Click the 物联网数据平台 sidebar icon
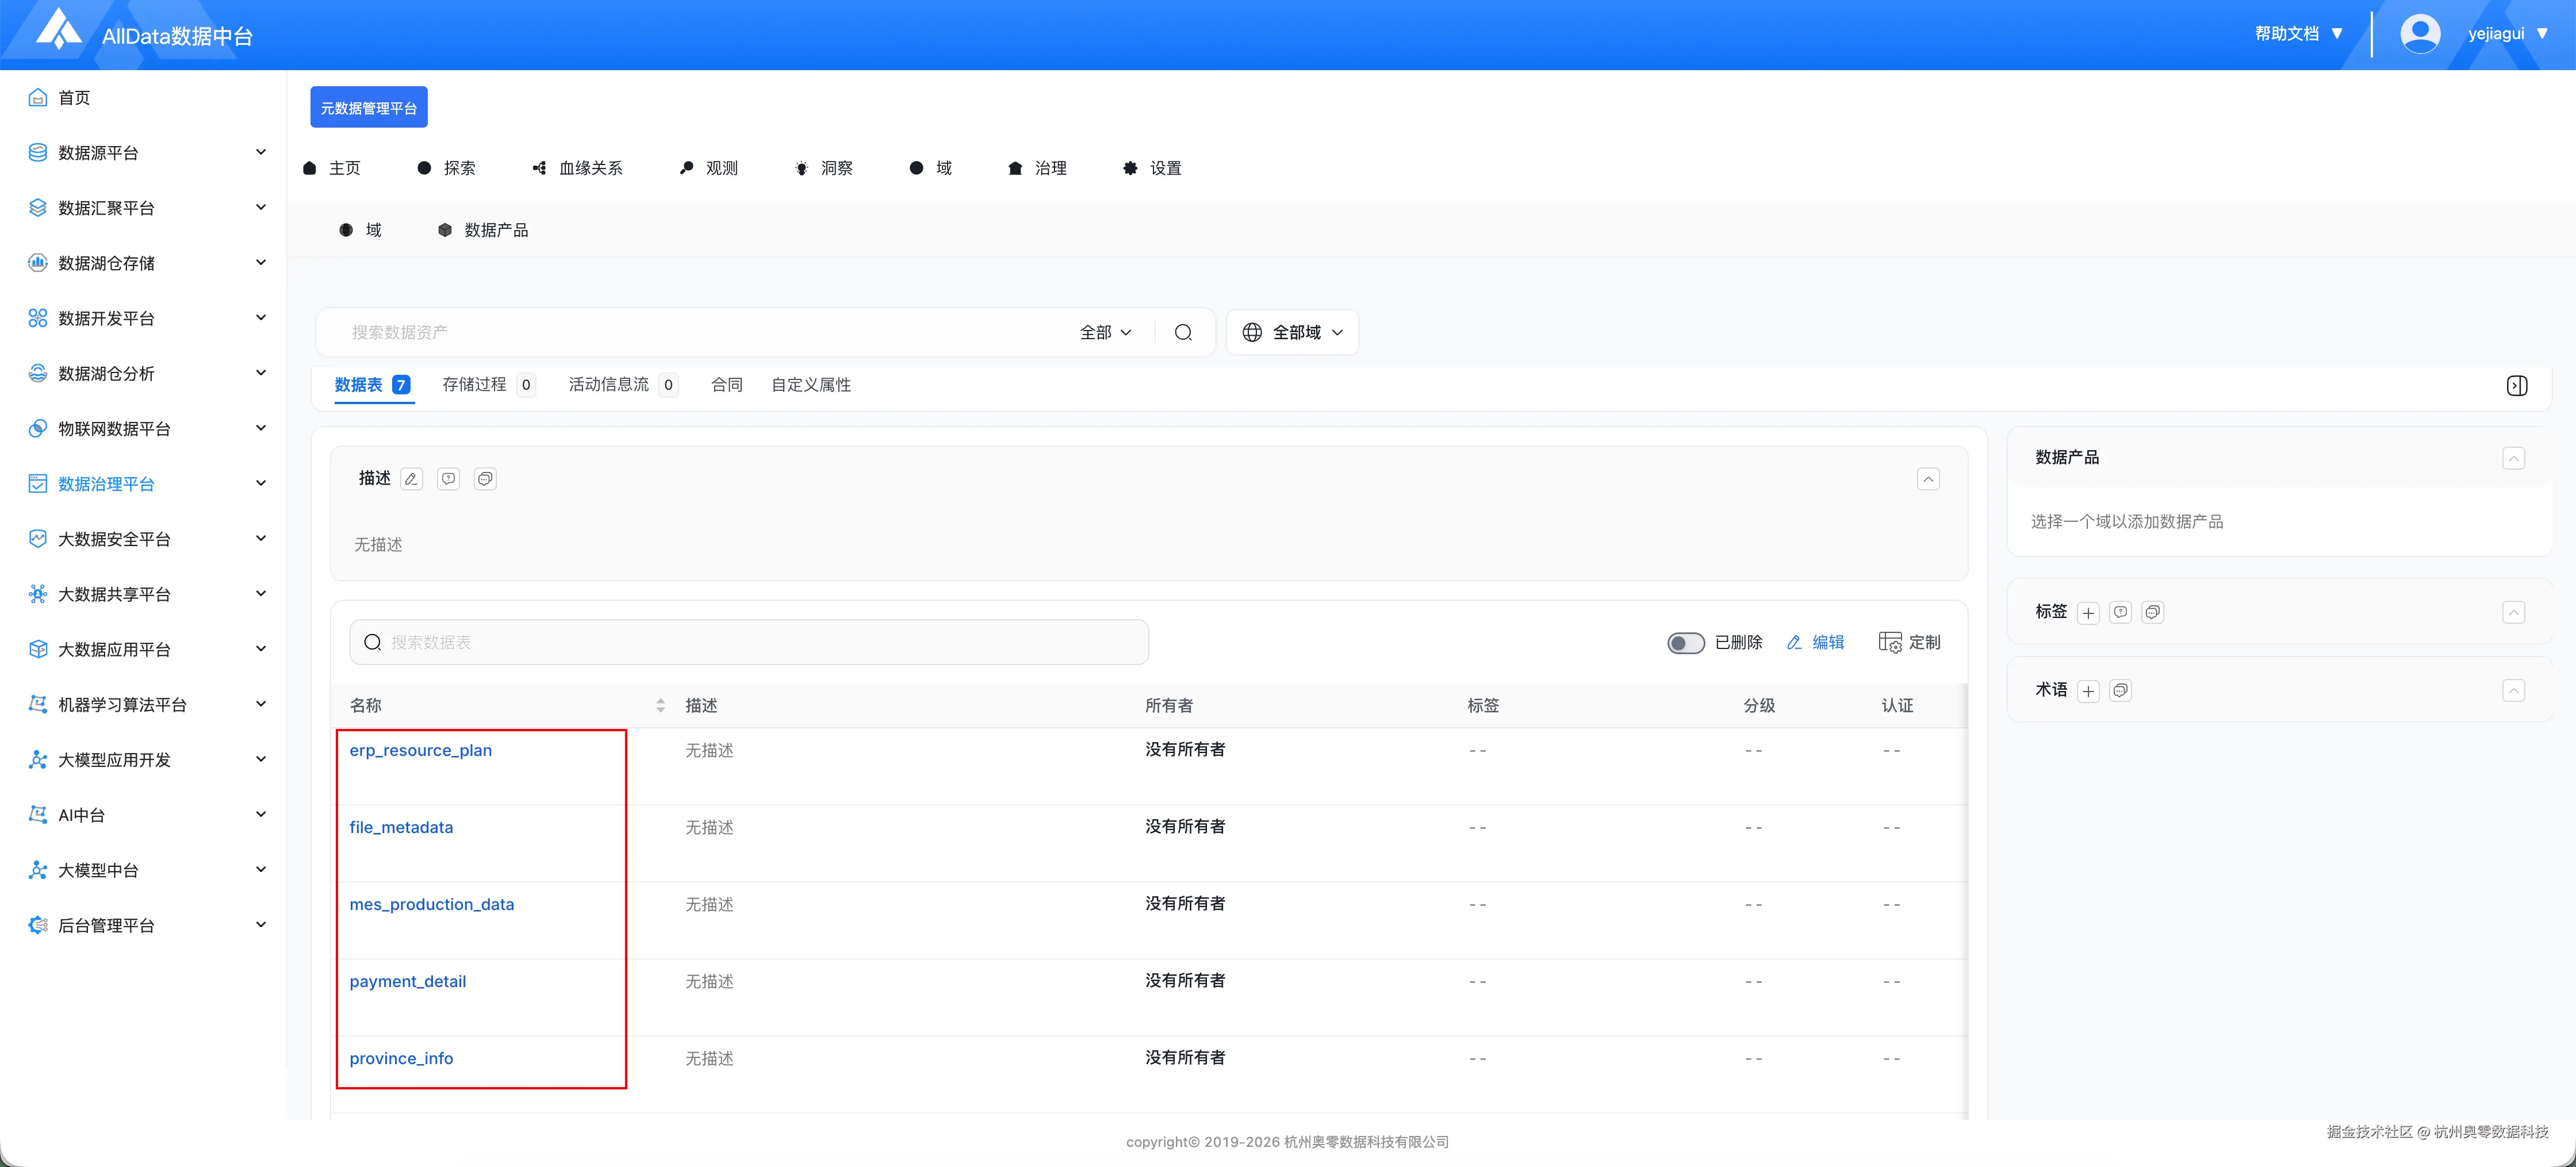Screen dimensions: 2576x1167 tap(38, 429)
